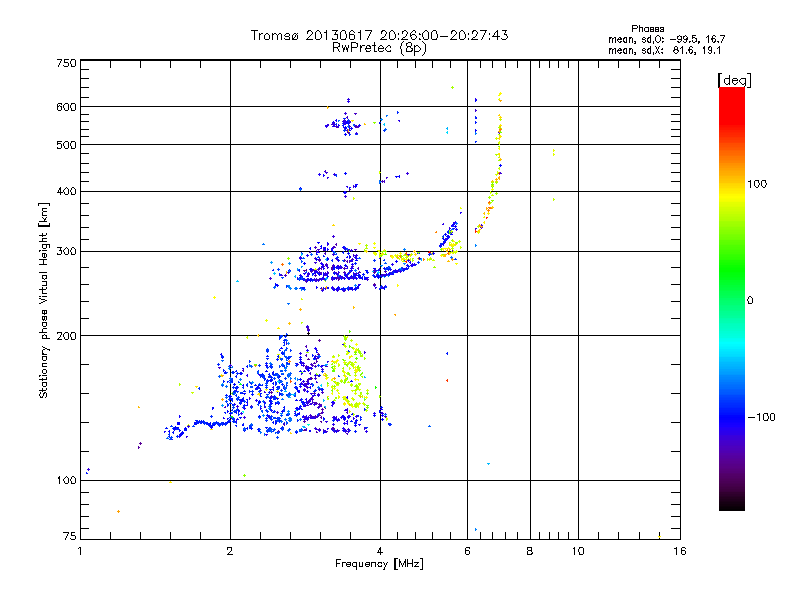The width and height of the screenshot is (800, 600).
Task: Click the x-axis tick label '8'
Action: [530, 551]
